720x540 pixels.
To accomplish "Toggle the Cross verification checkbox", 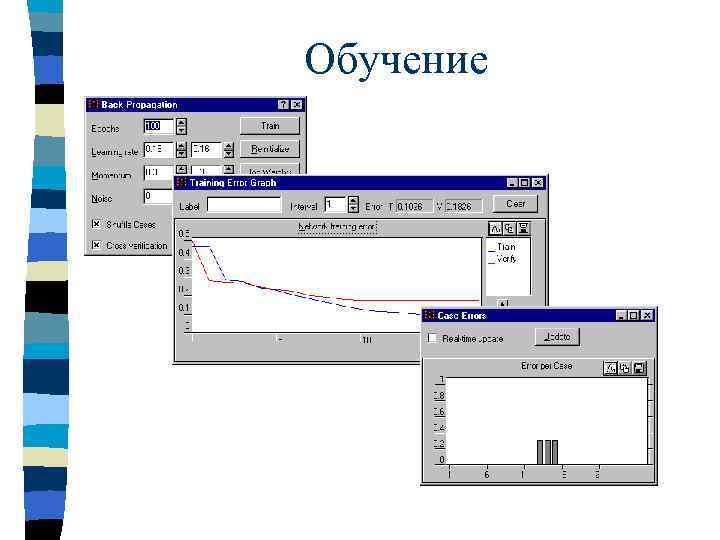I will point(96,245).
